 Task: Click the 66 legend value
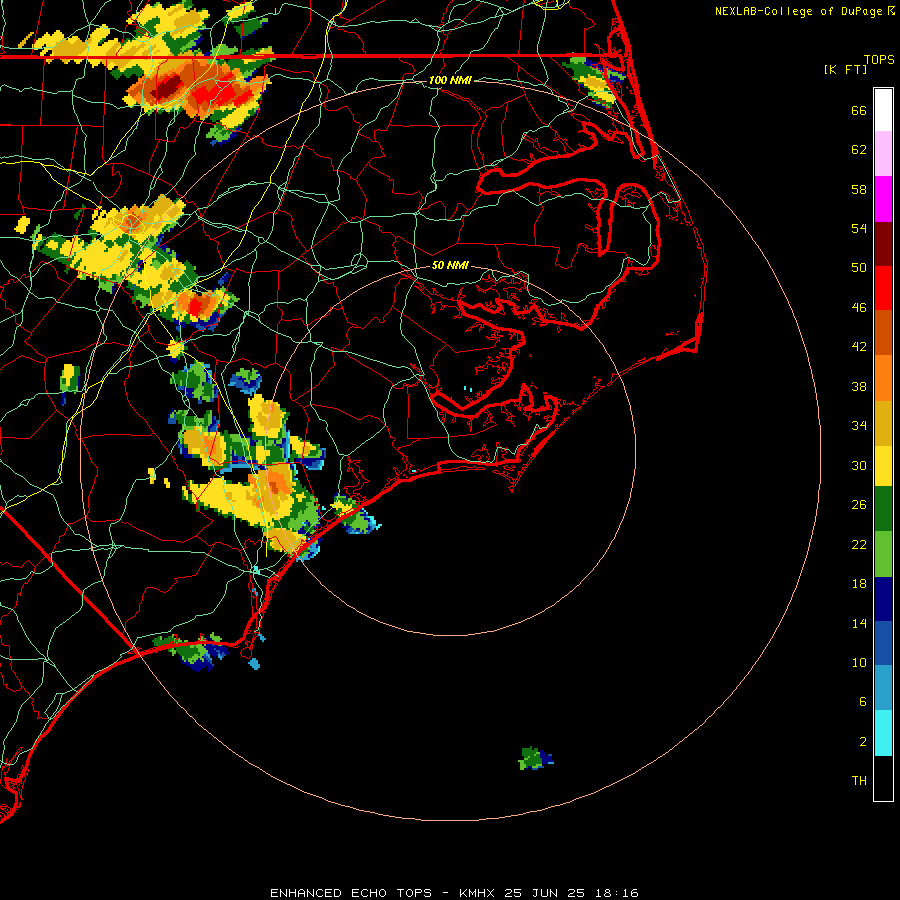coord(859,110)
